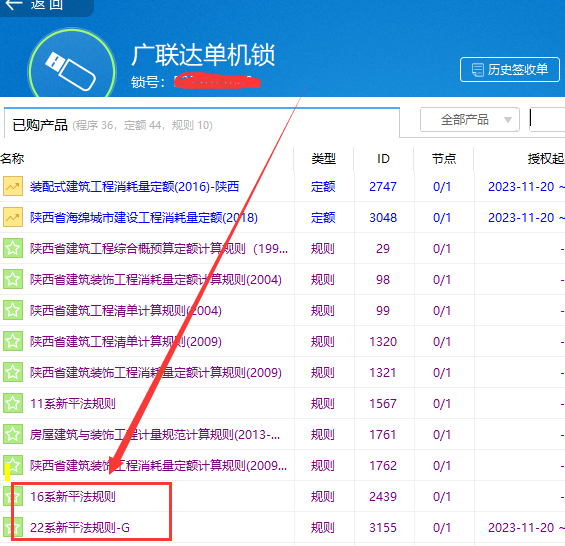Click star icon of 陕西省建筑工程清单计算规则(2009)

13,341
